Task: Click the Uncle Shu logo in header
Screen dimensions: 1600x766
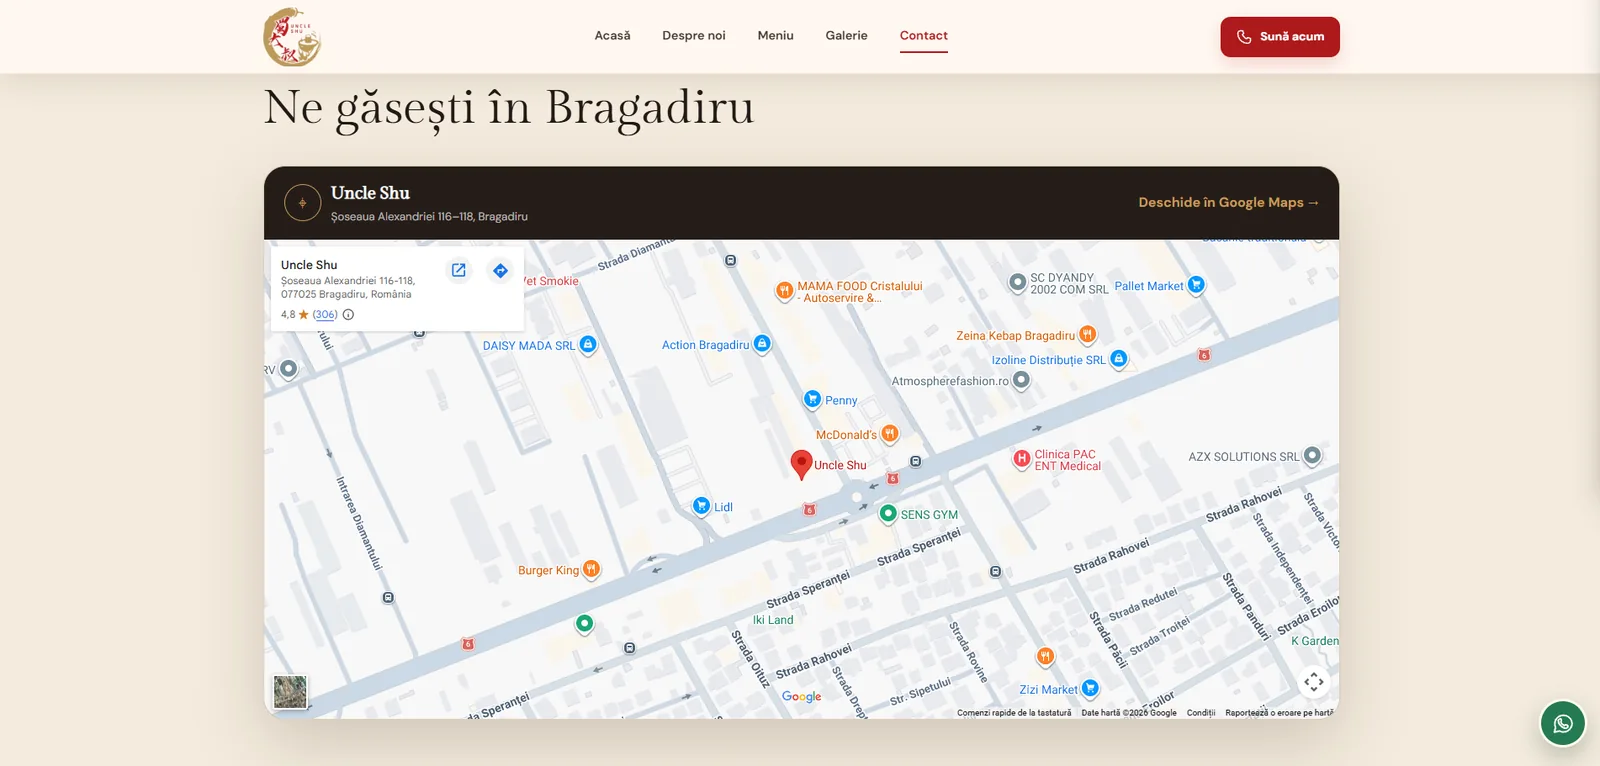Action: (292, 37)
